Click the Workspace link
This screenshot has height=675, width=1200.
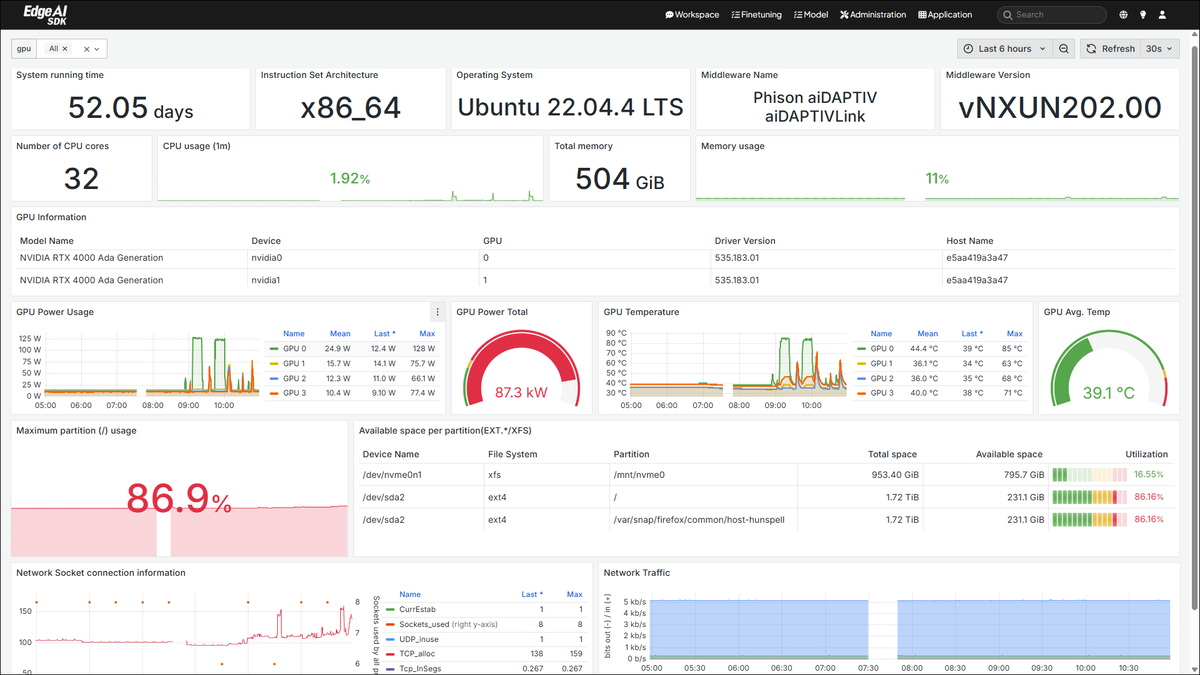click(695, 14)
